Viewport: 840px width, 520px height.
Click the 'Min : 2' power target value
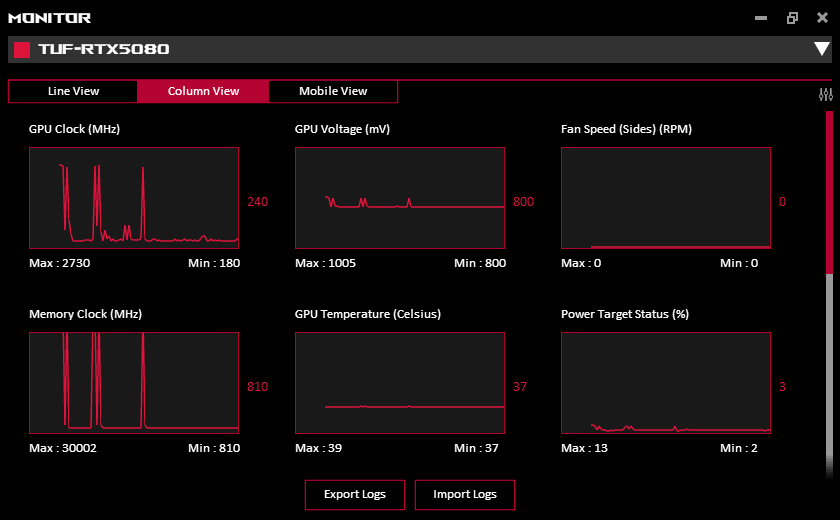tap(739, 448)
